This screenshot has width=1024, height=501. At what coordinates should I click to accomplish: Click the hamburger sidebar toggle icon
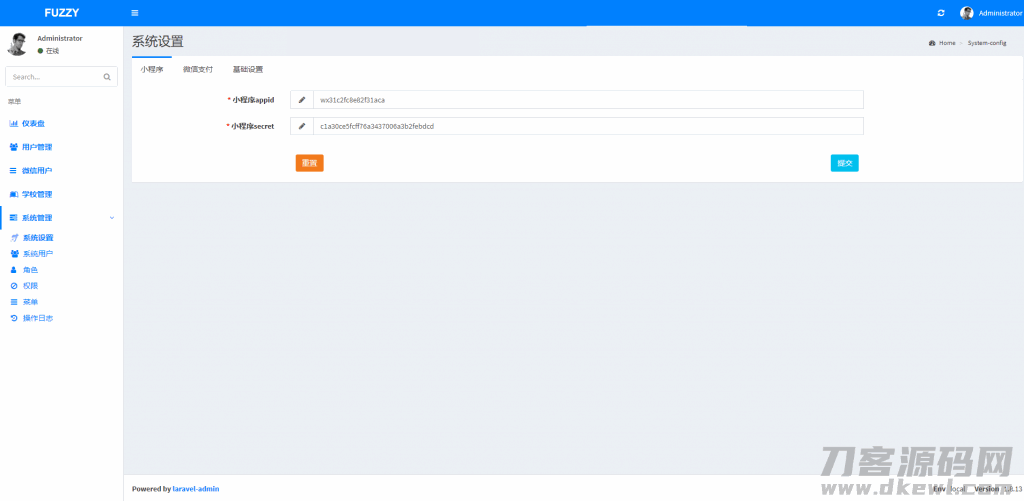pyautogui.click(x=135, y=13)
